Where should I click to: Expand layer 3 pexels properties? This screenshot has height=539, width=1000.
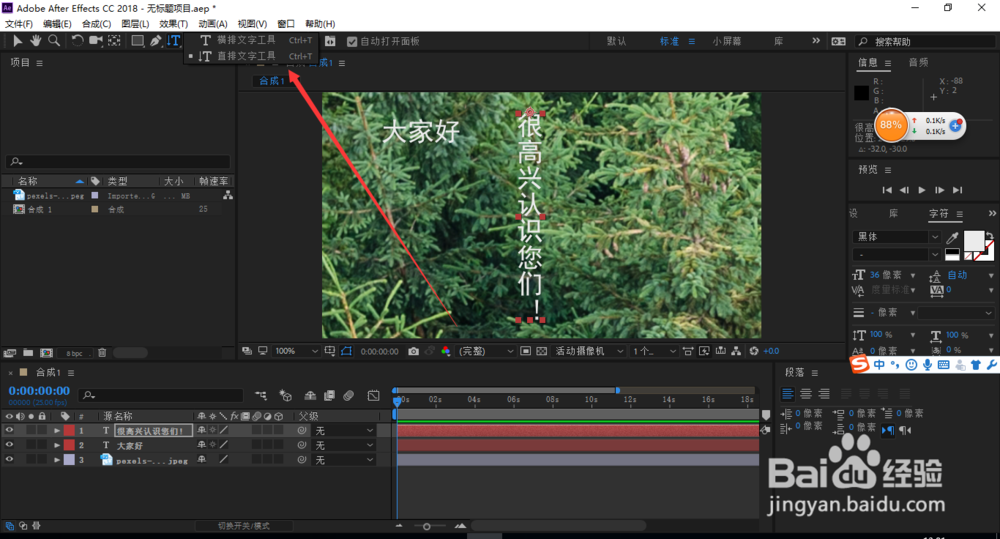pyautogui.click(x=57, y=460)
